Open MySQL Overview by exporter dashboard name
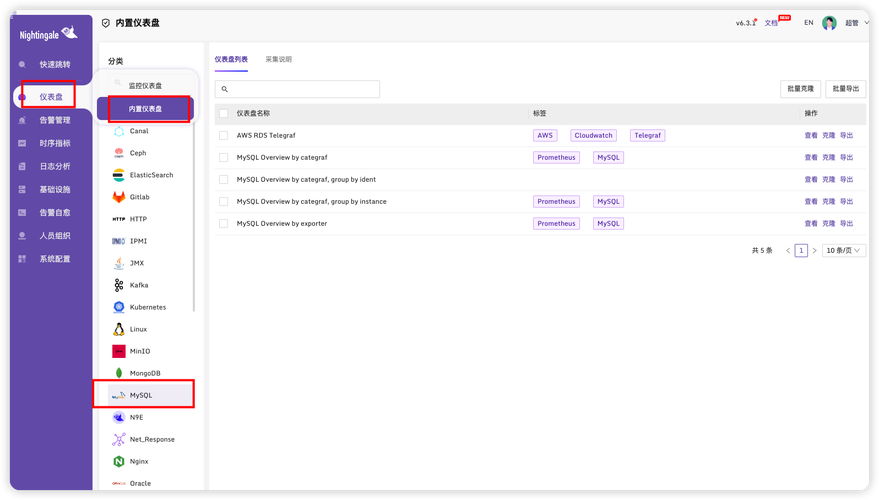The image size is (879, 500). click(281, 224)
